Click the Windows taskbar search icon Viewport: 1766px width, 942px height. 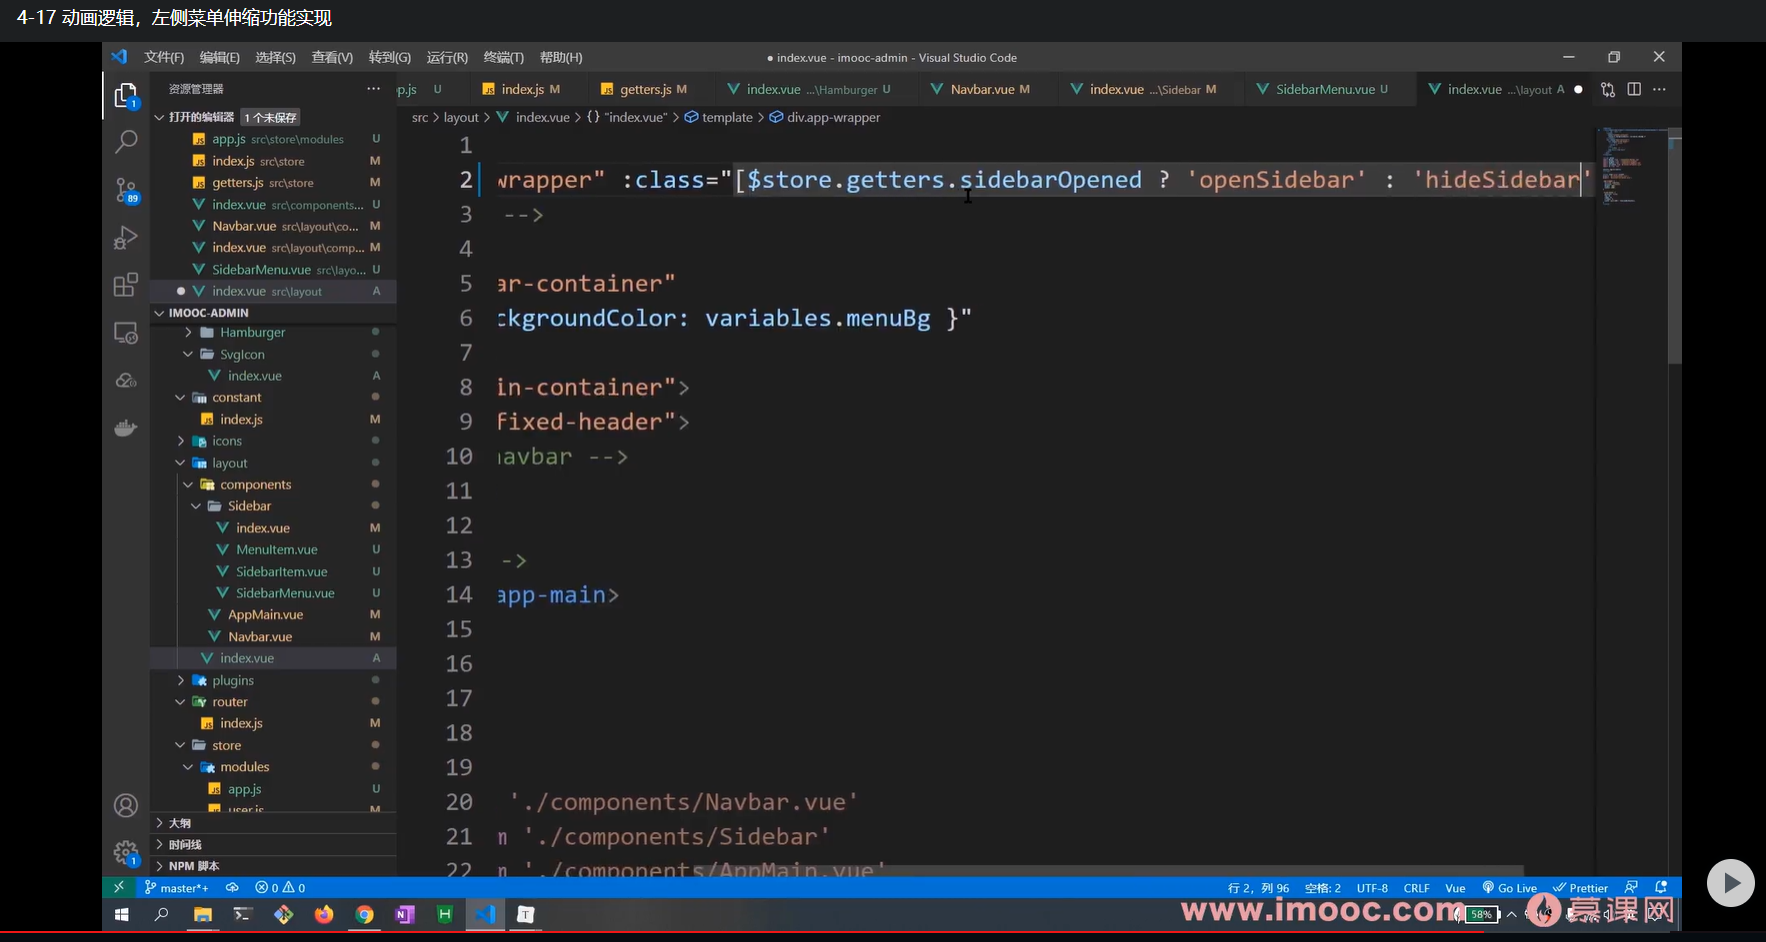(x=161, y=914)
